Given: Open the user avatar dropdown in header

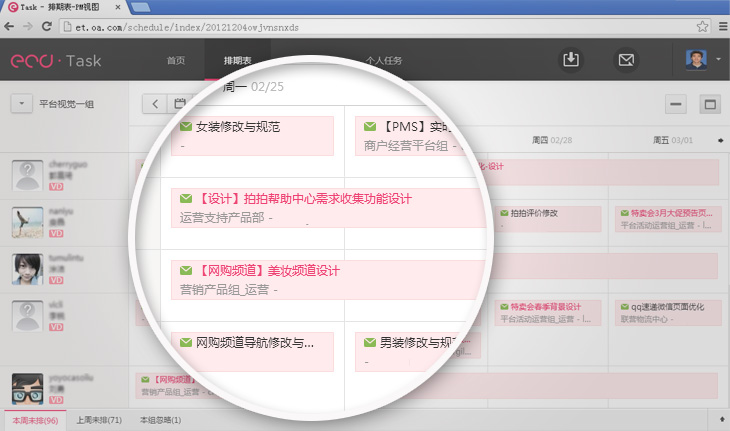Looking at the screenshot, I should (x=704, y=60).
